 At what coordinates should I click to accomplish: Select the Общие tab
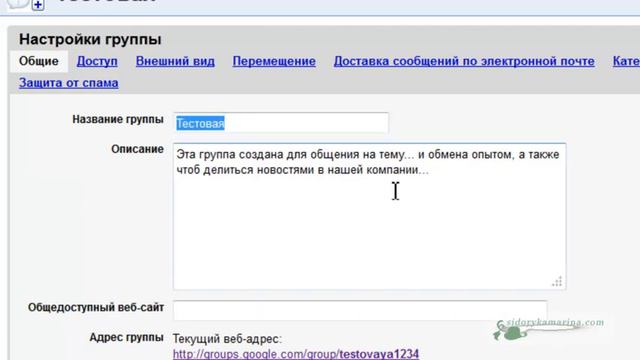point(39,61)
